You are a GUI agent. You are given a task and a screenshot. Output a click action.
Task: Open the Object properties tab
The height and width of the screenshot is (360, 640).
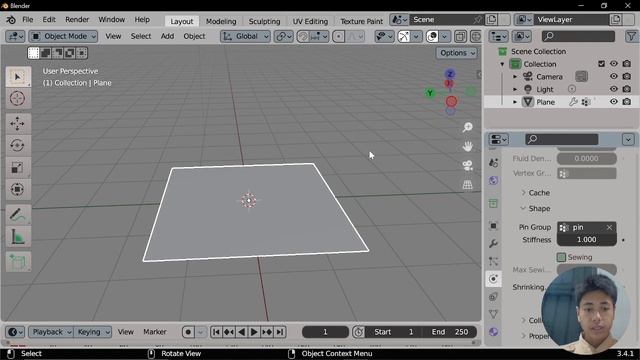pyautogui.click(x=493, y=226)
